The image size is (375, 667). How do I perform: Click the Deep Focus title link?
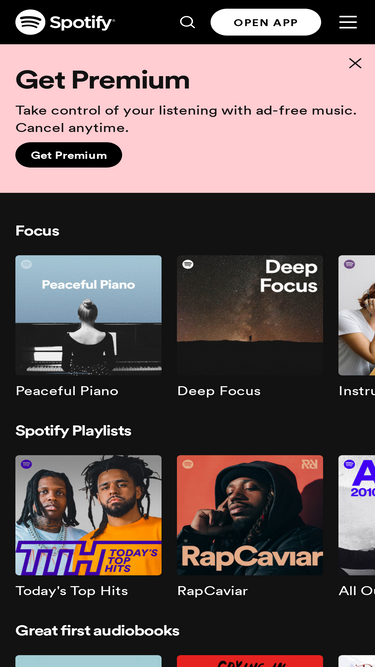(x=219, y=391)
